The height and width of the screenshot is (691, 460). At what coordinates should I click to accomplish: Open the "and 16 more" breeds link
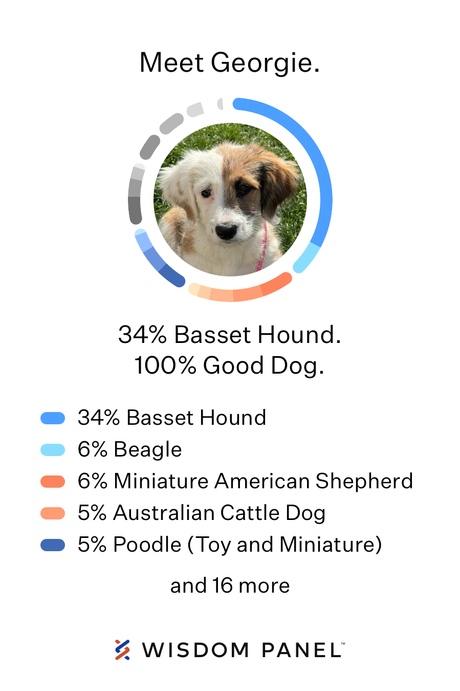point(230,586)
